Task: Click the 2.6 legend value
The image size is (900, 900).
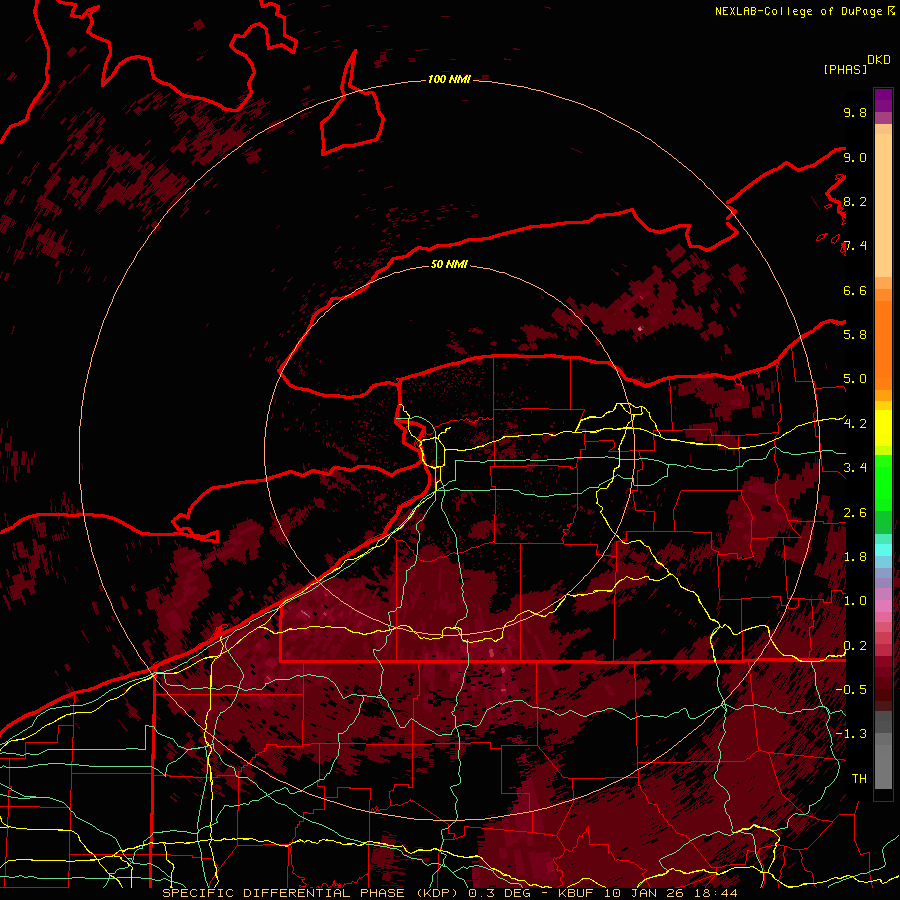Action: (x=855, y=512)
